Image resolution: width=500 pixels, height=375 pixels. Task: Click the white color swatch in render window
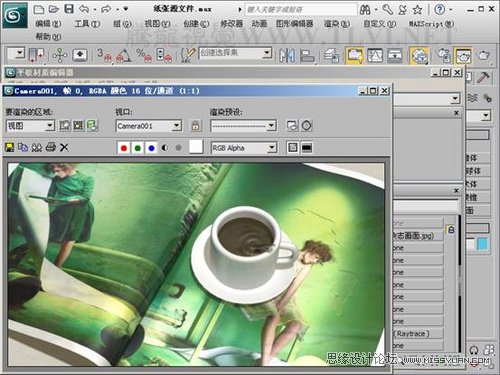pos(196,147)
